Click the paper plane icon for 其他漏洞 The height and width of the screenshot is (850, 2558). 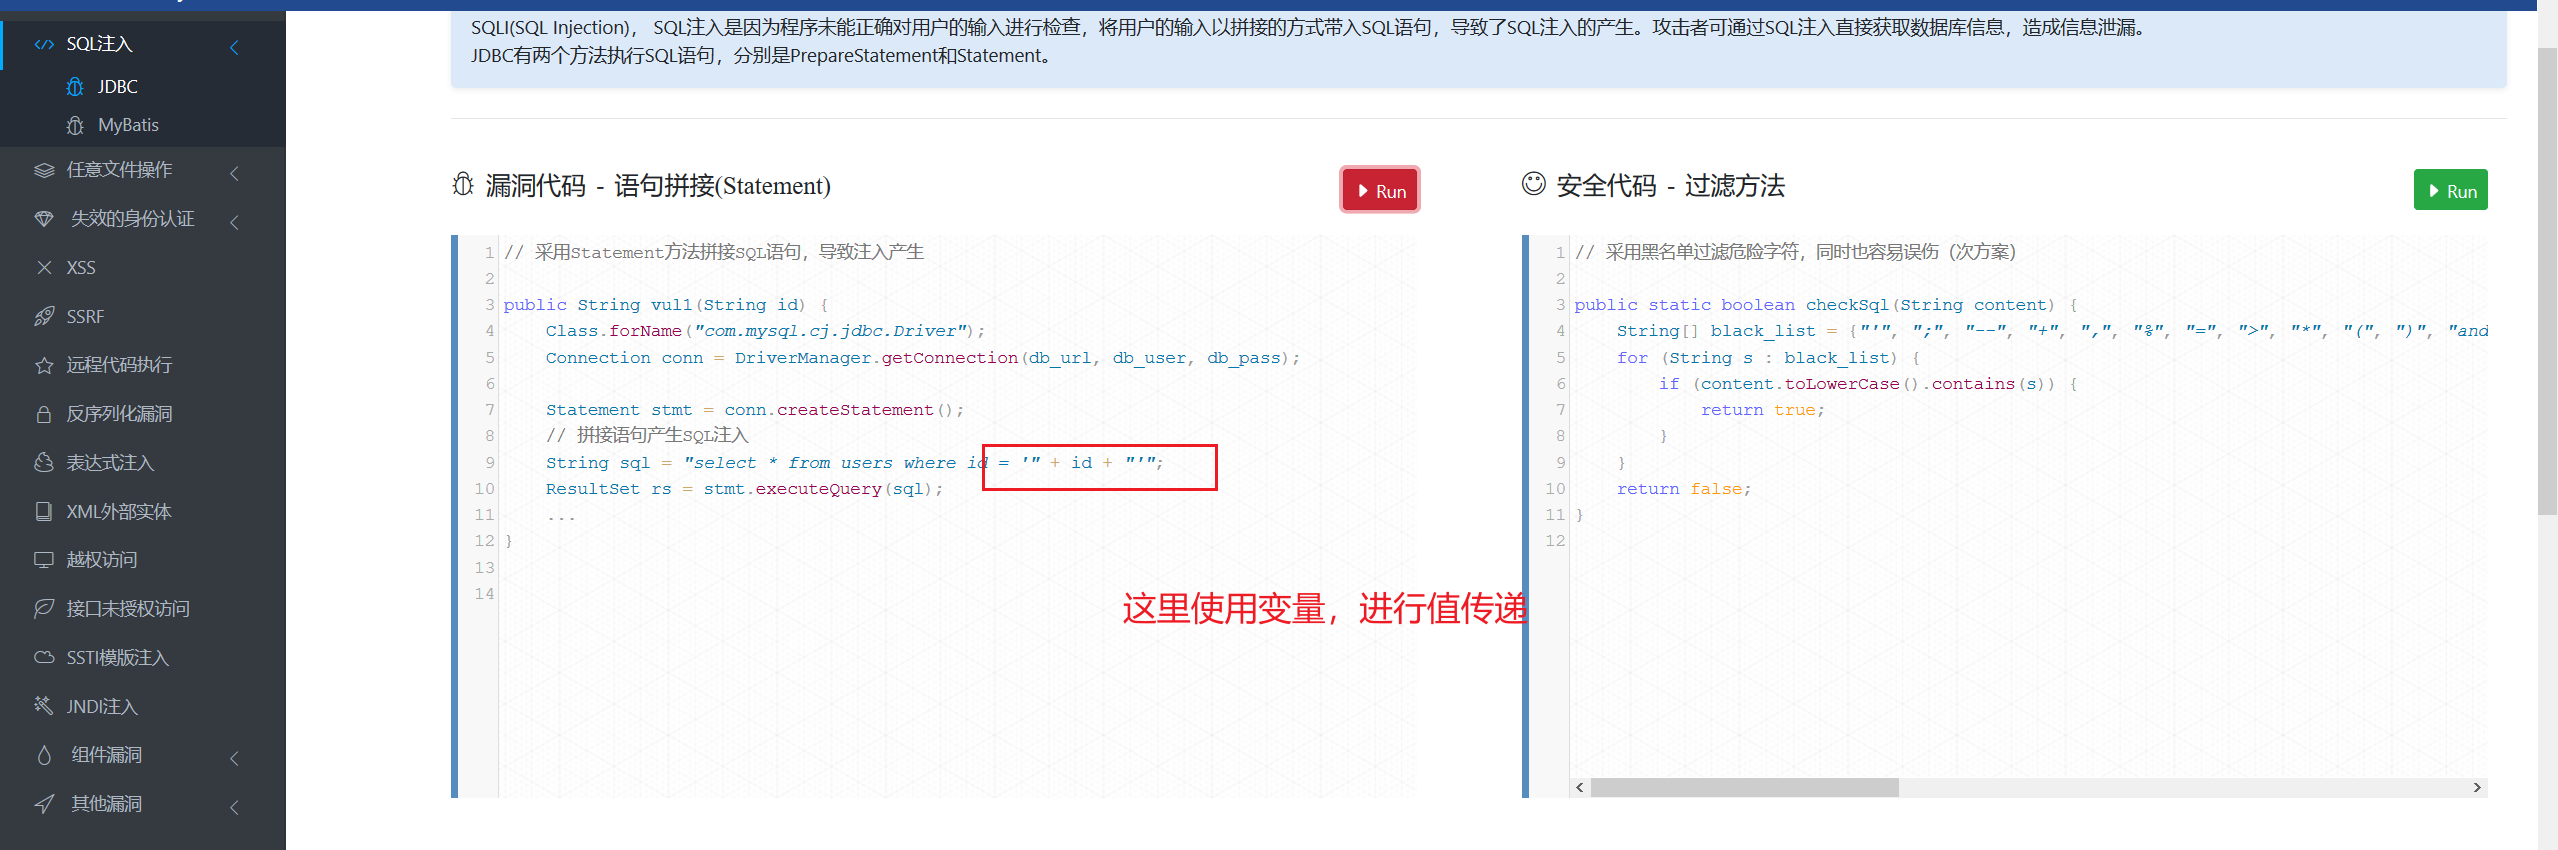click(x=44, y=804)
